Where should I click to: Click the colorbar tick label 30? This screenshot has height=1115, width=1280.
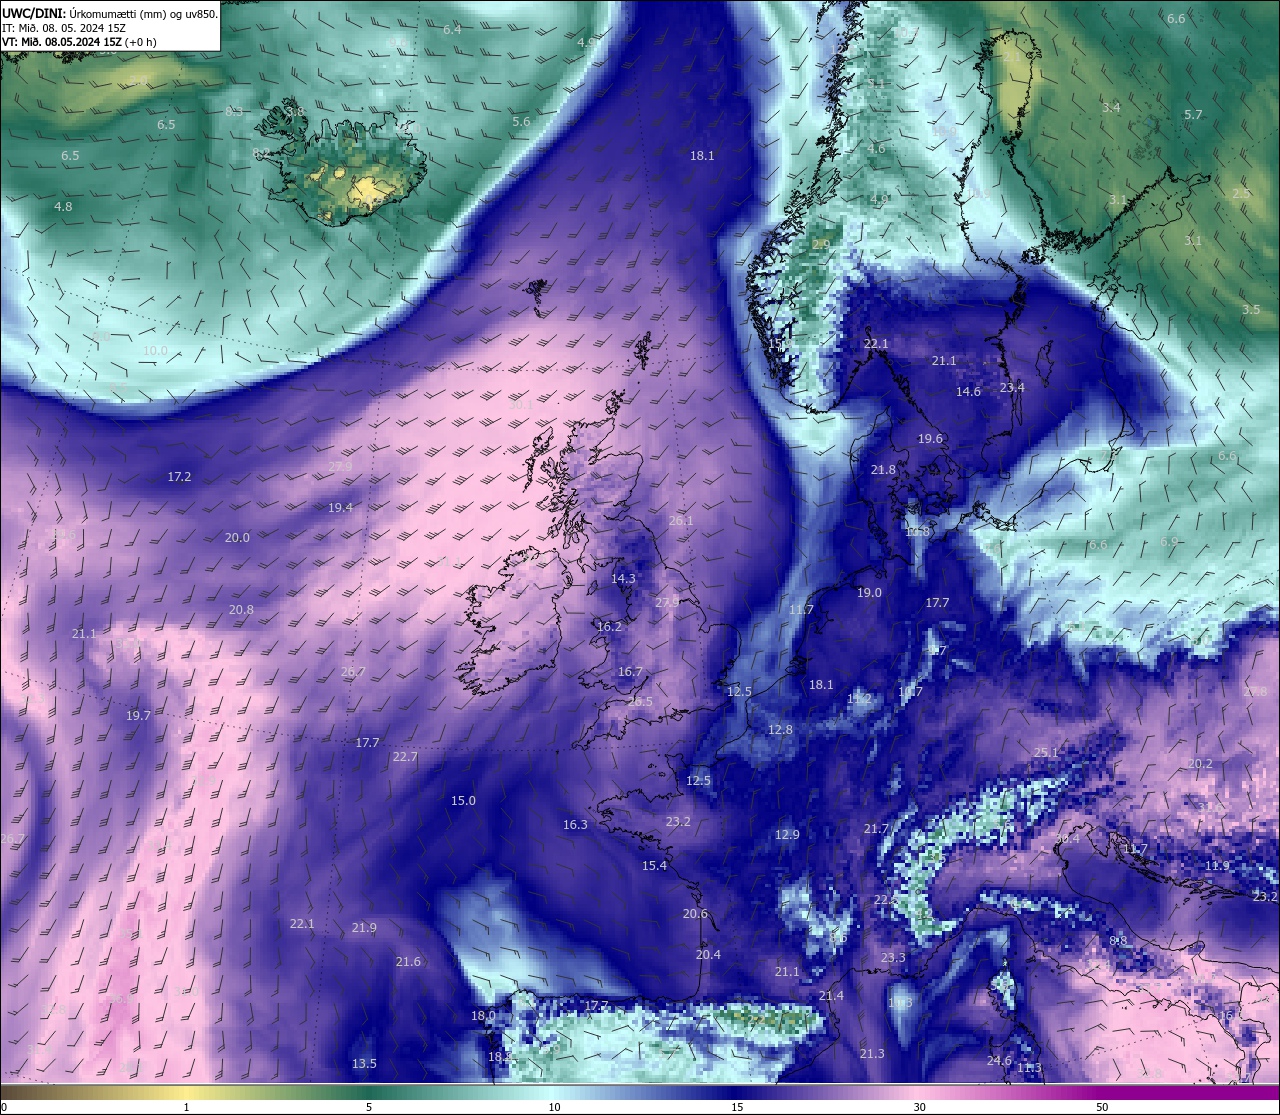pyautogui.click(x=919, y=1107)
